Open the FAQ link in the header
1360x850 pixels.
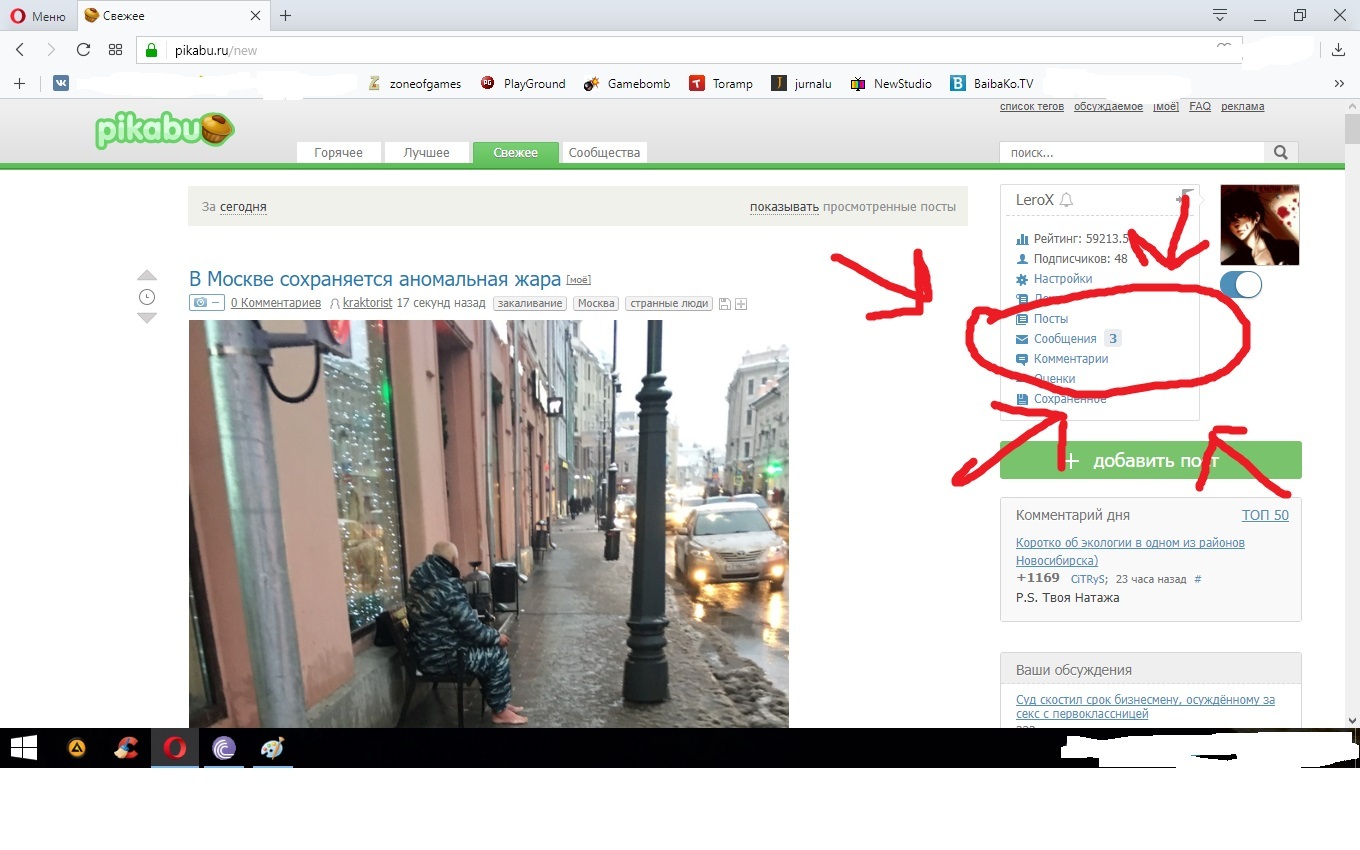pos(1200,107)
